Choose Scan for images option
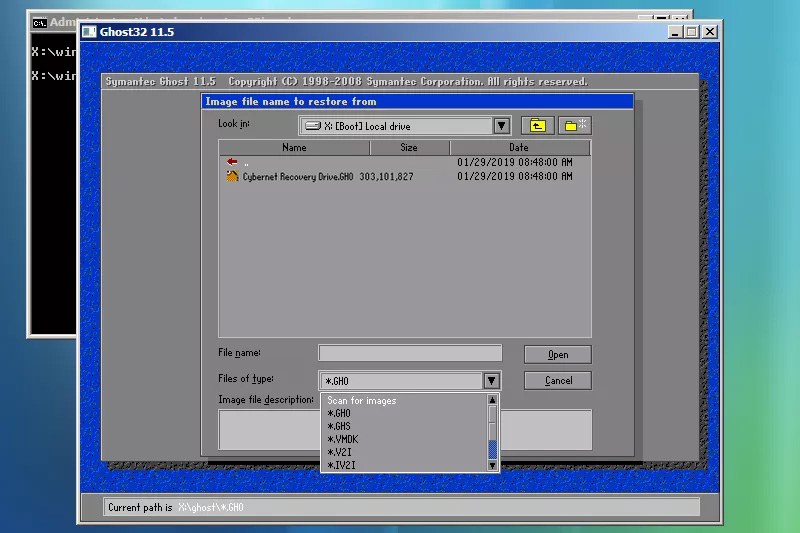800x533 pixels. click(x=404, y=400)
